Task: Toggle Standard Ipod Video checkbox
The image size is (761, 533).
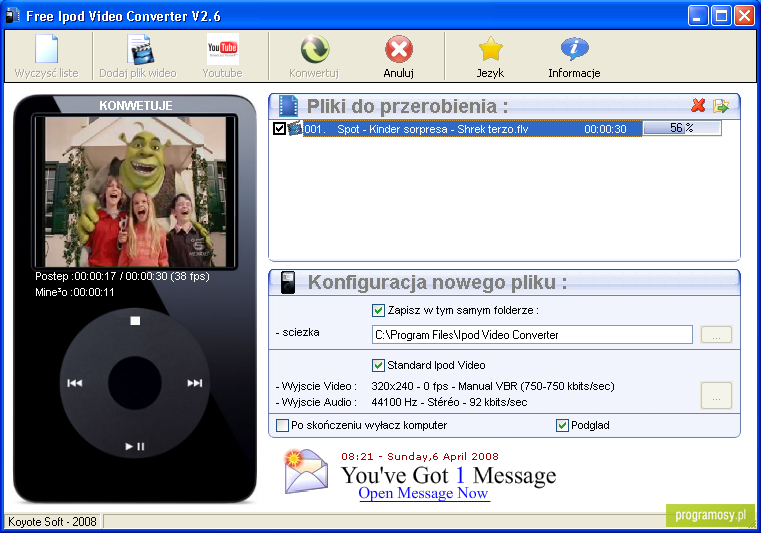Action: click(378, 365)
